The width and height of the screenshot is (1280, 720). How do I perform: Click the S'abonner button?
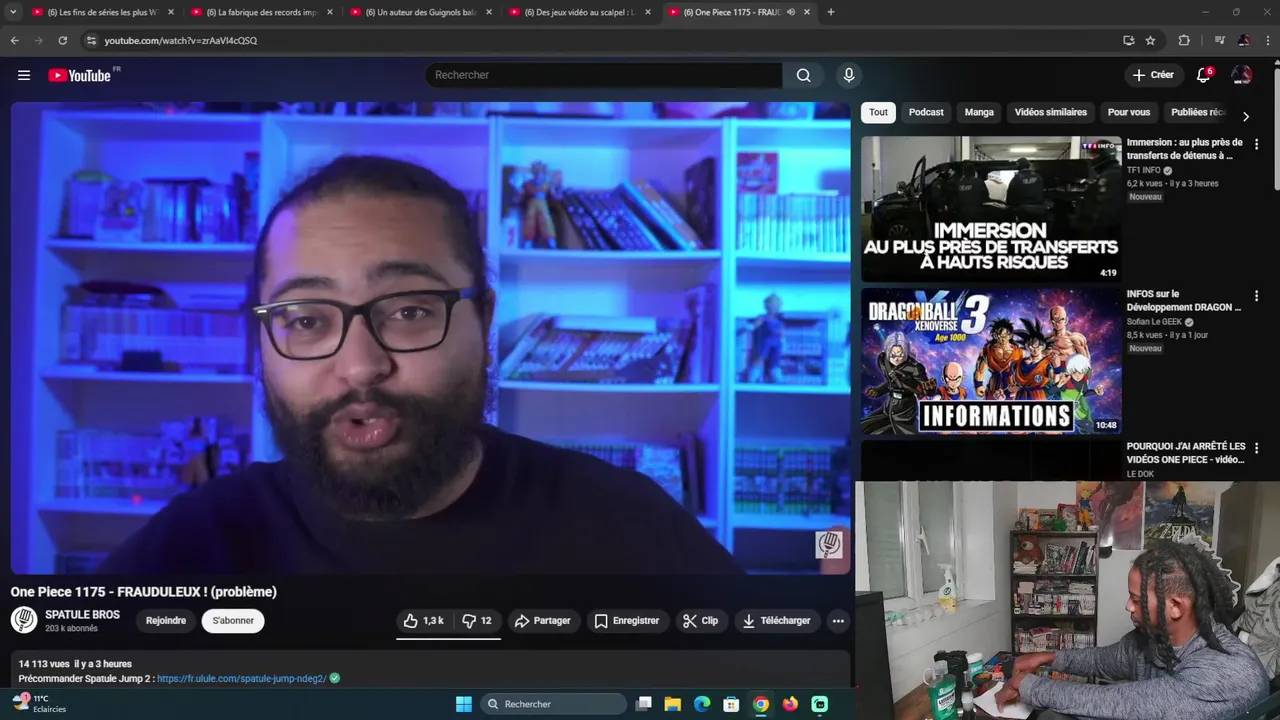click(x=233, y=621)
